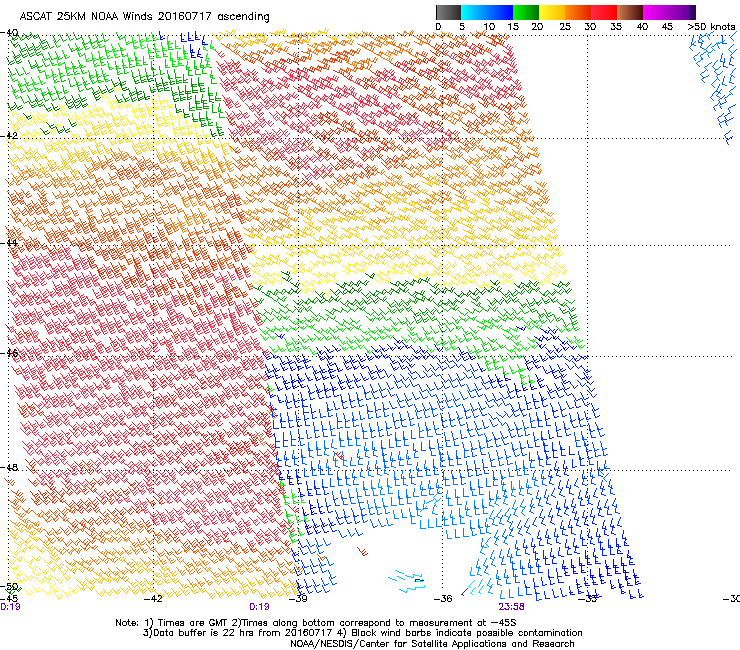Click the cyan-to-blue 5–15 knots color segment
Image resolution: width=740 pixels, height=650 pixels.
[x=487, y=12]
